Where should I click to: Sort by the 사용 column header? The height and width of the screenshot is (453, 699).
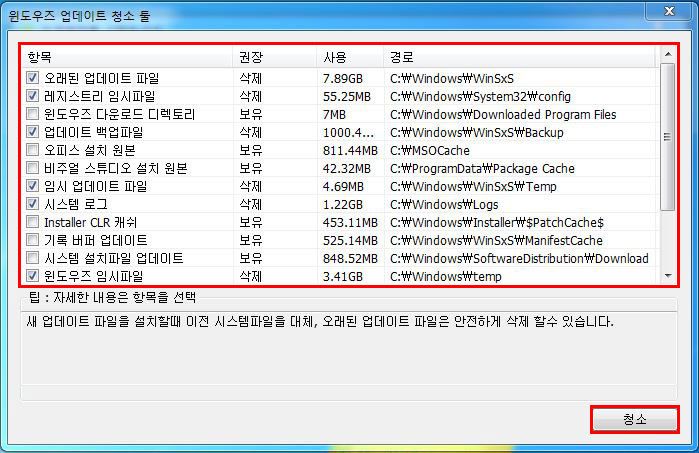[350, 57]
